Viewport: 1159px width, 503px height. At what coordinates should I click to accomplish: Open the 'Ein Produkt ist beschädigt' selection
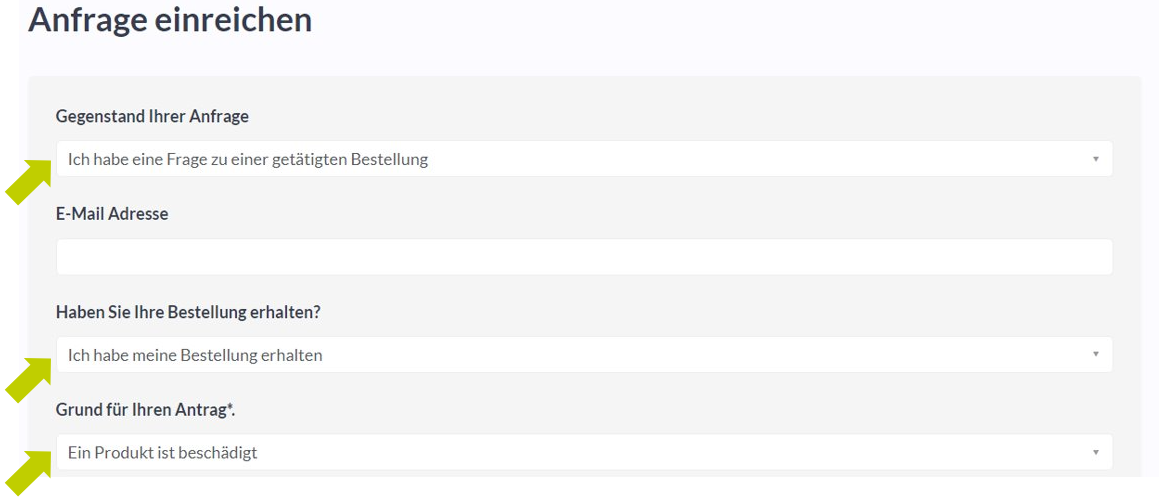pos(584,452)
